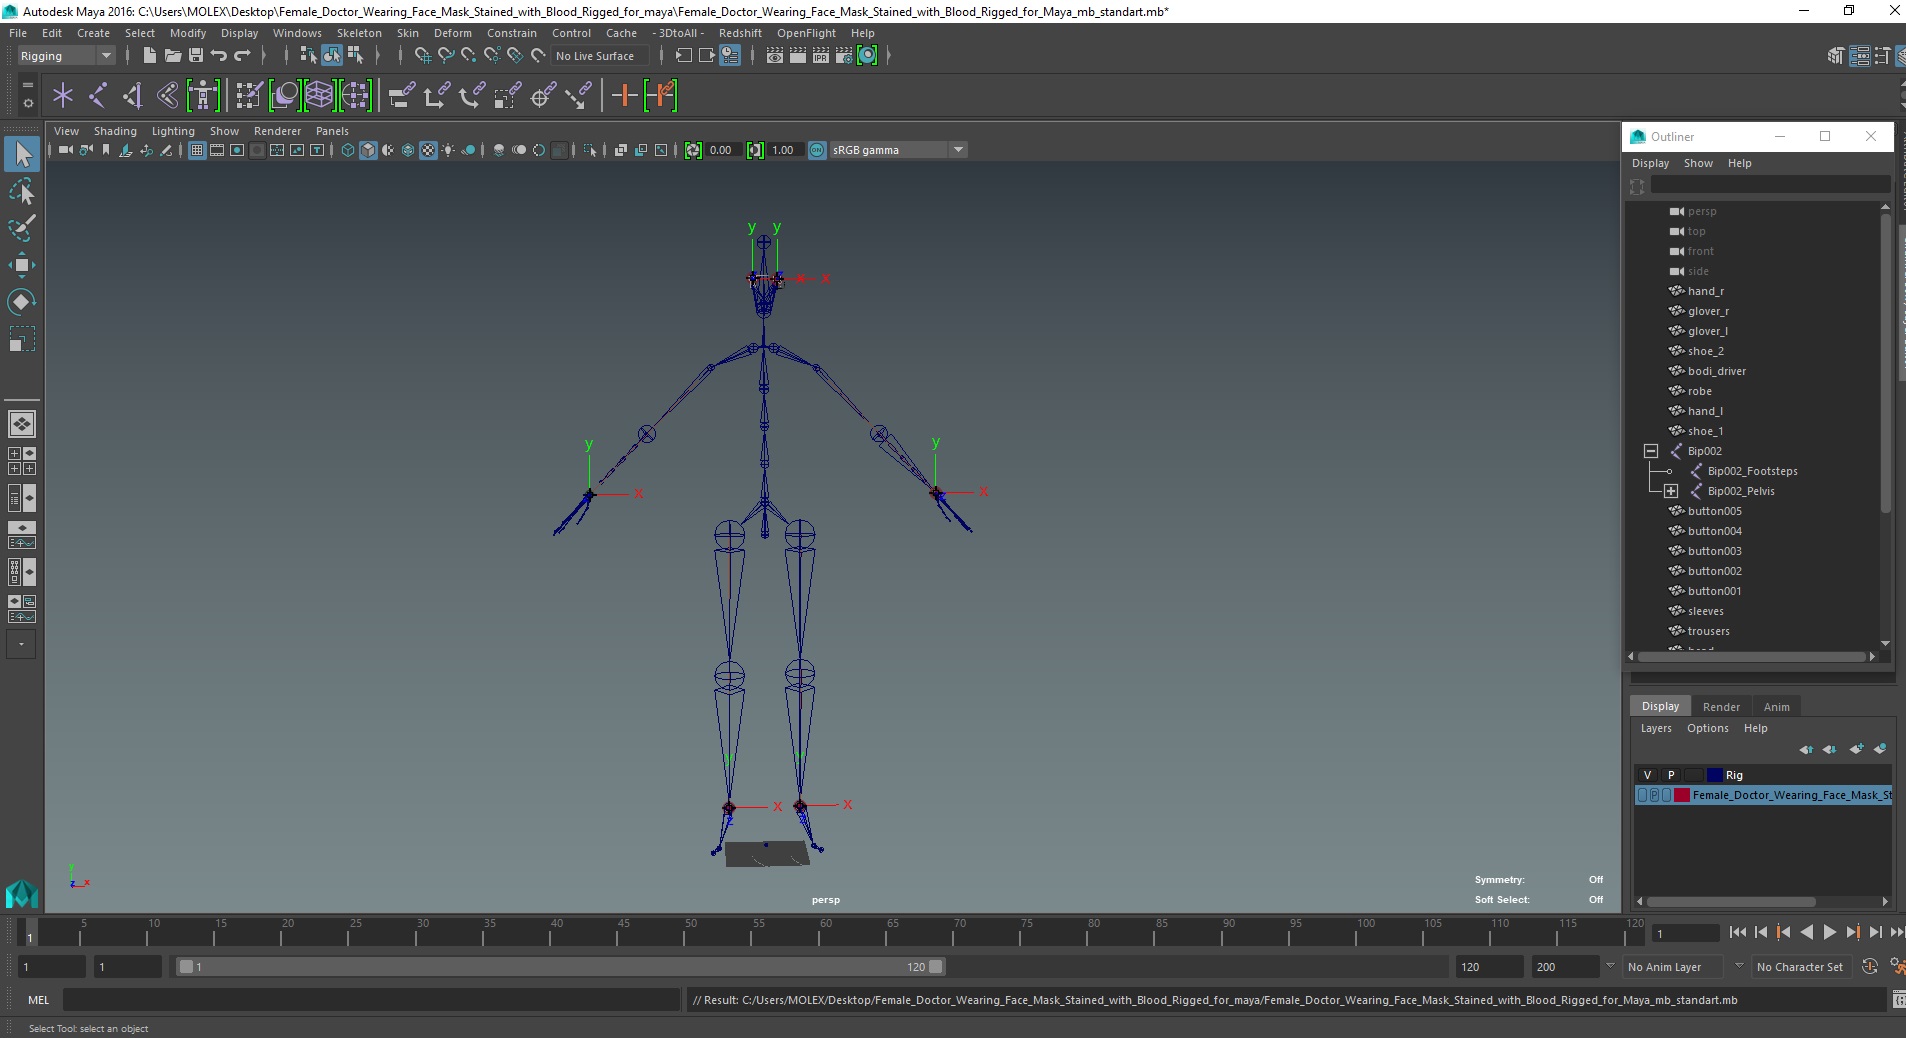Click the IK Handle shelf icon
The width and height of the screenshot is (1906, 1038).
(132, 96)
